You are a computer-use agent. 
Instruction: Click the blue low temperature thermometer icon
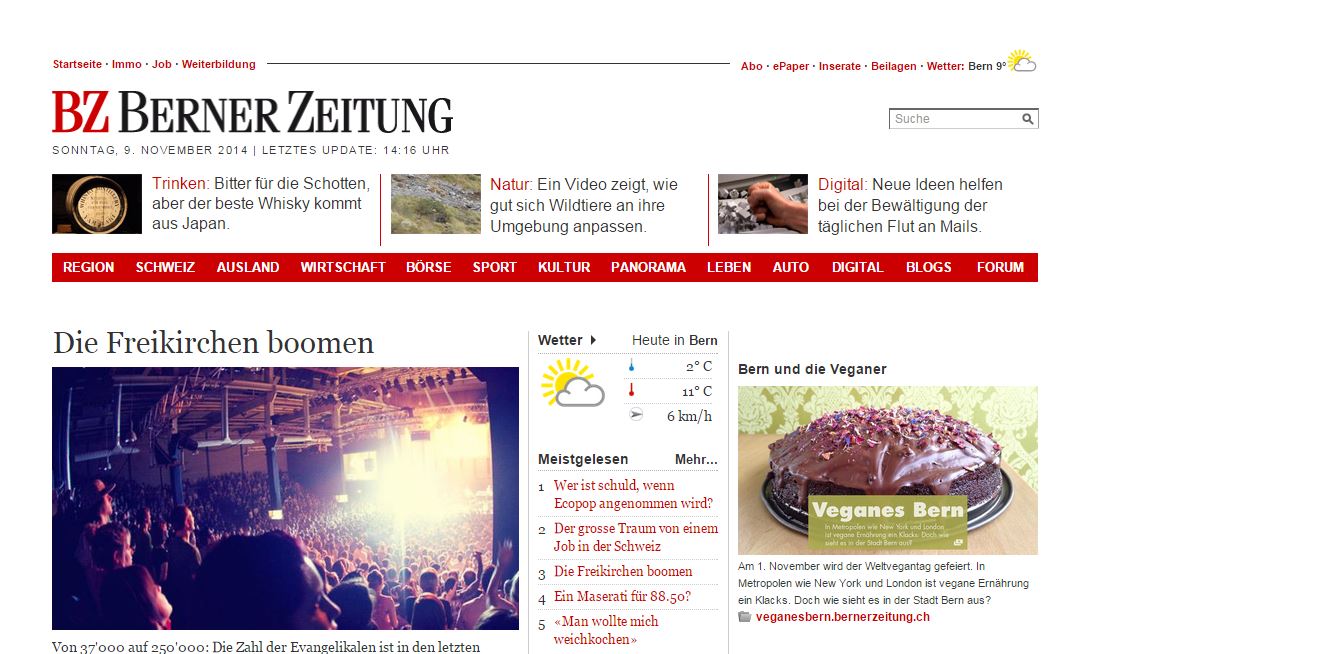pos(632,366)
